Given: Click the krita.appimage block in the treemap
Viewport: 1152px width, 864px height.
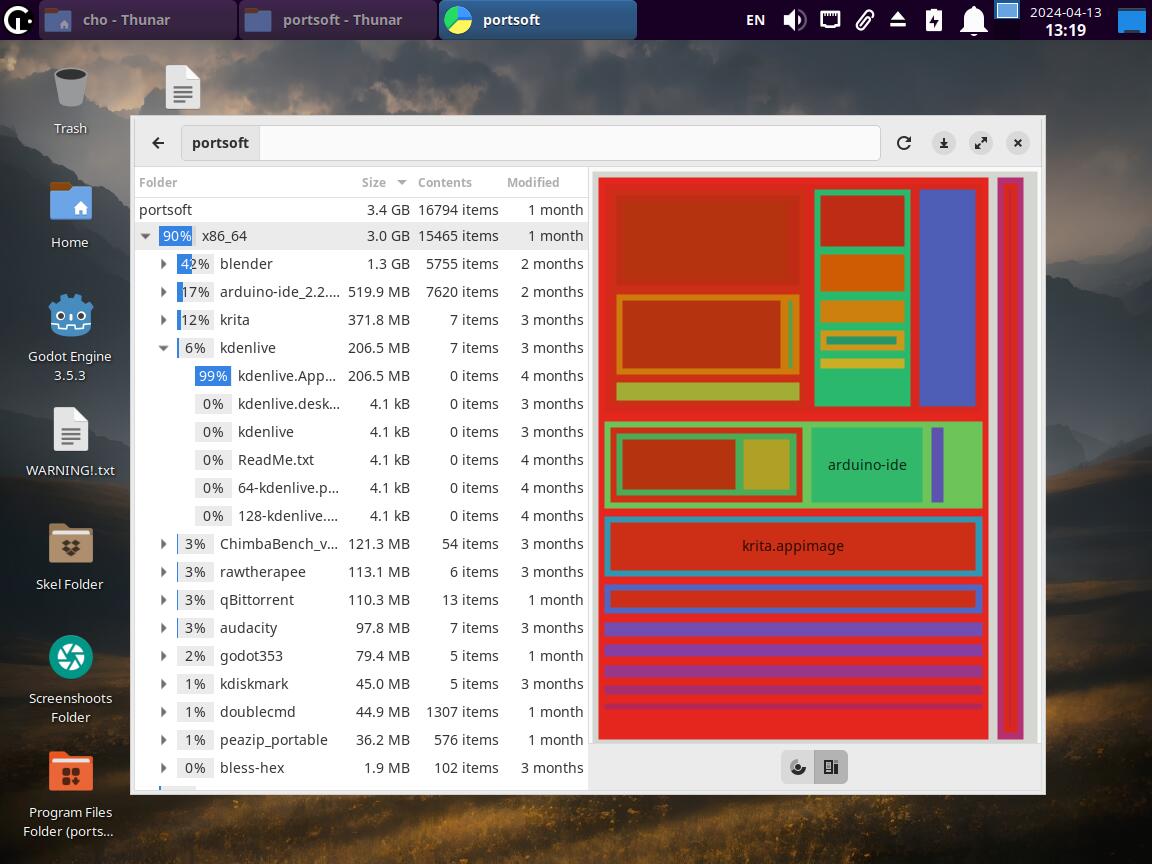Looking at the screenshot, I should (793, 546).
